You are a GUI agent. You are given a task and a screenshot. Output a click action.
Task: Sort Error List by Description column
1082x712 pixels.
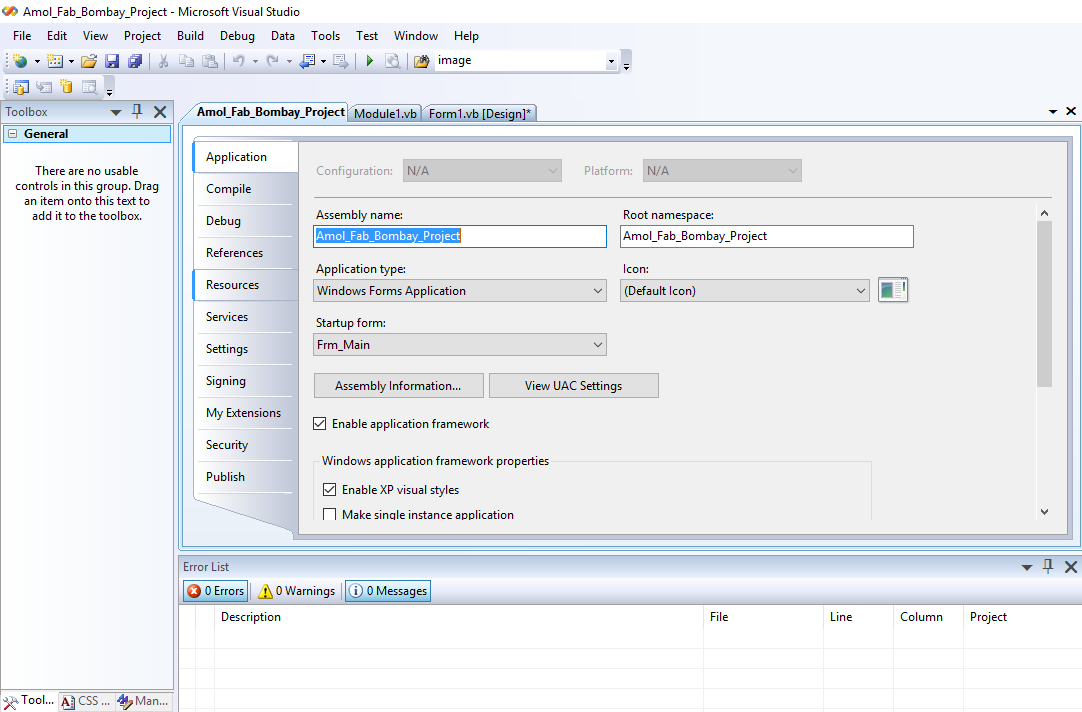pyautogui.click(x=458, y=617)
